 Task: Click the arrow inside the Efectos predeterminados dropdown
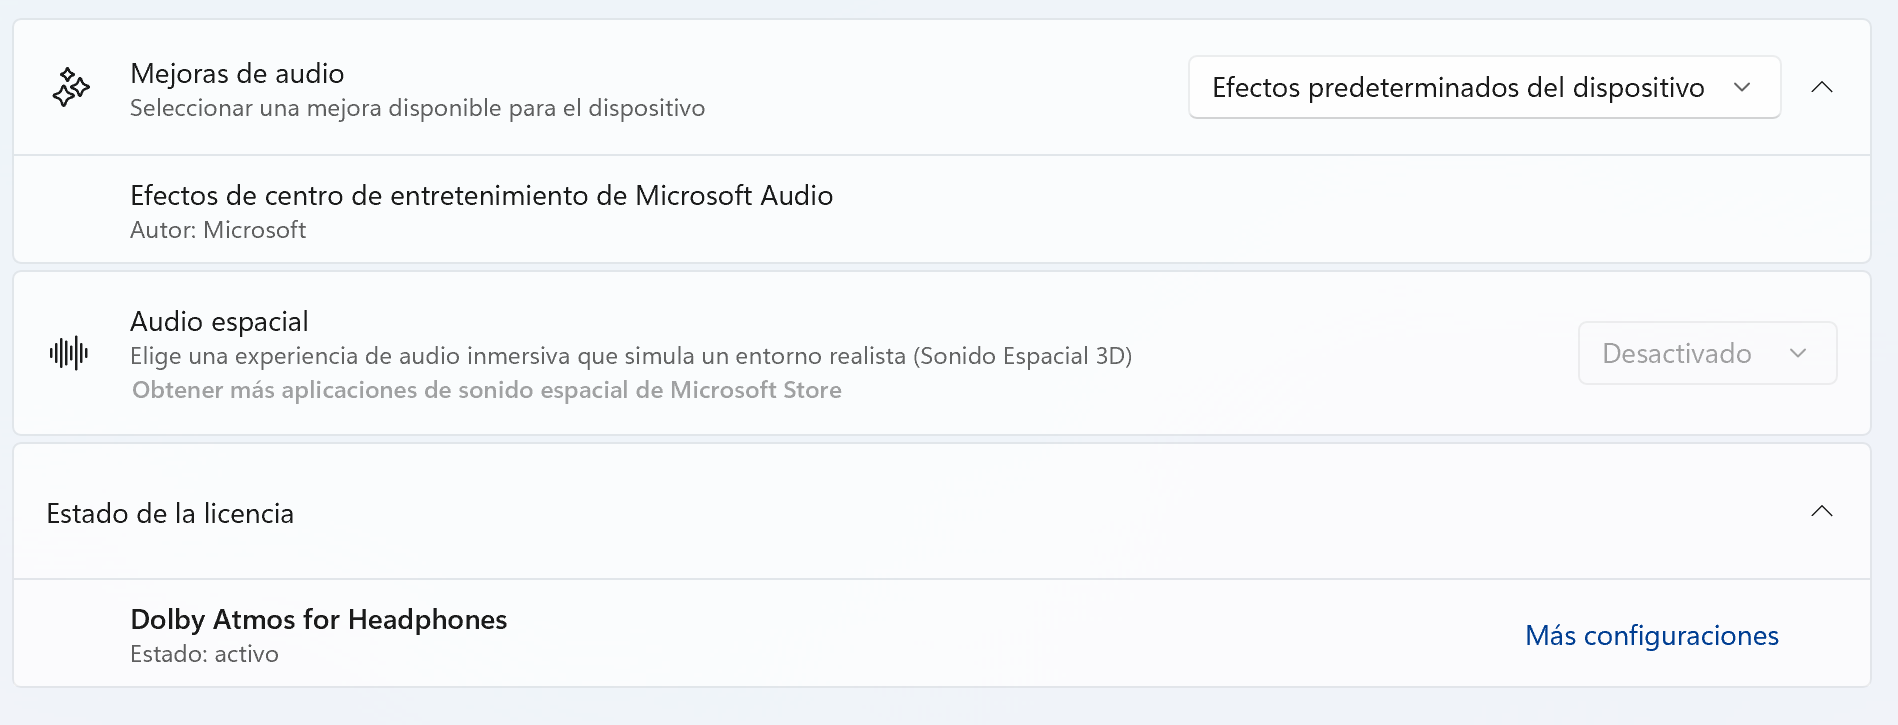[1742, 88]
